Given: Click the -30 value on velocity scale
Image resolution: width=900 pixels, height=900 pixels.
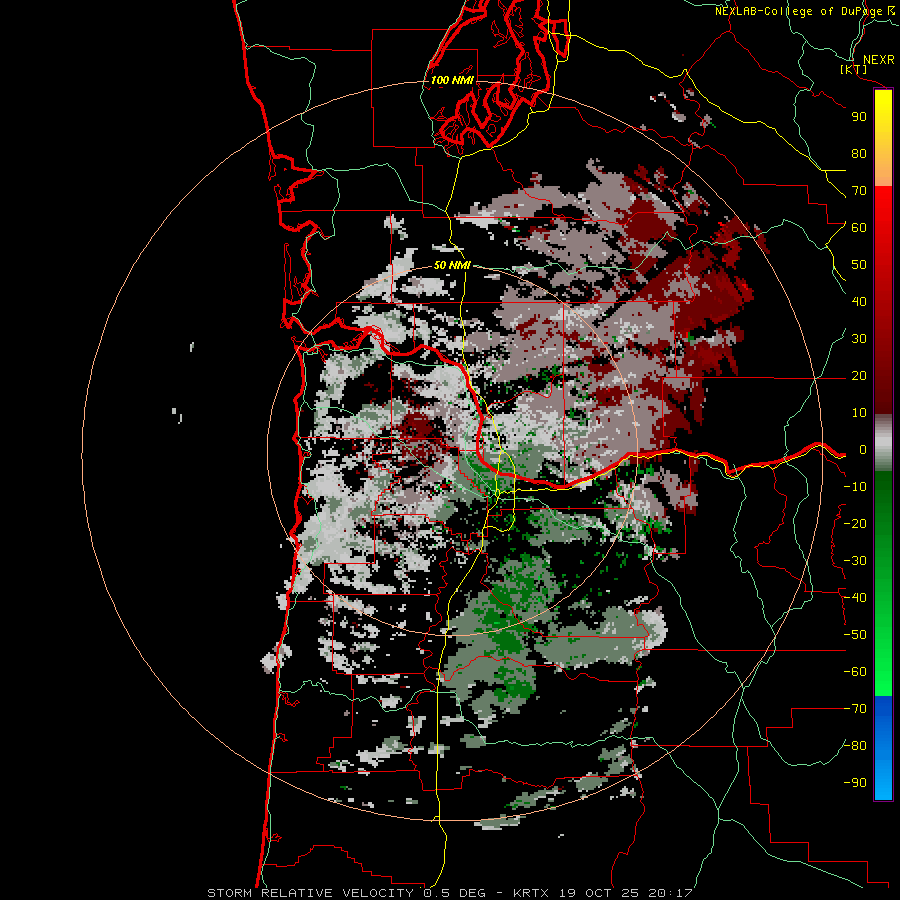Looking at the screenshot, I should (855, 561).
